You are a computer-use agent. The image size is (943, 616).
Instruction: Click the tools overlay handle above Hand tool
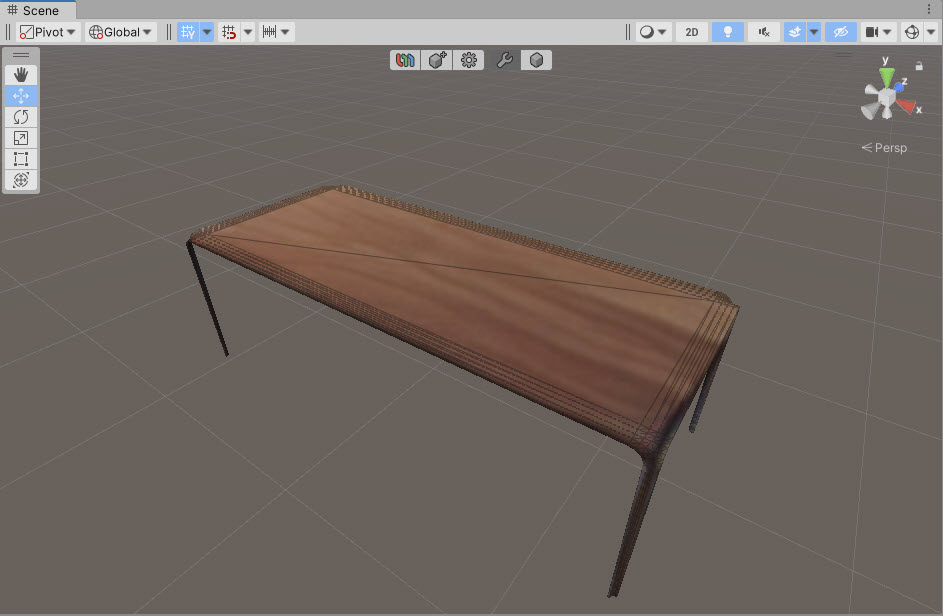pyautogui.click(x=21, y=55)
